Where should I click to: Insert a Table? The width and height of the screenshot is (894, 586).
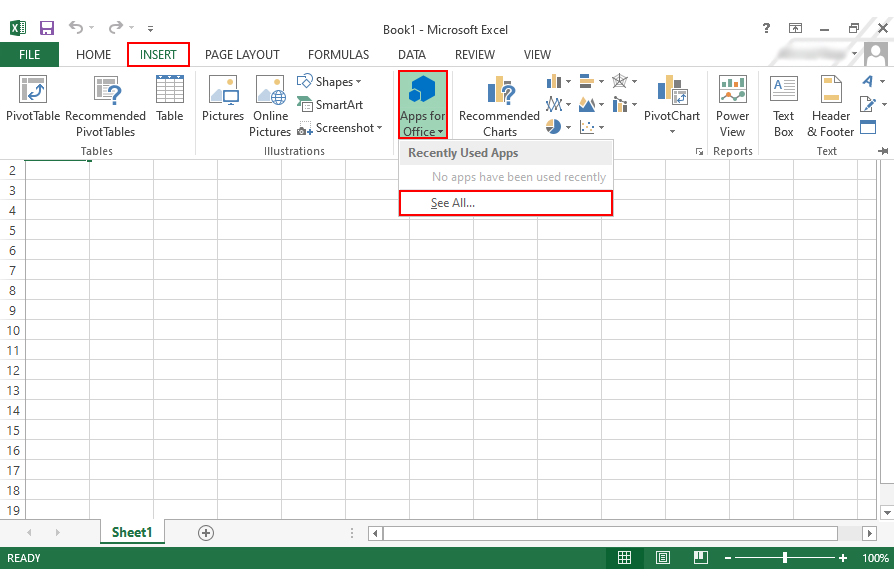tap(170, 99)
